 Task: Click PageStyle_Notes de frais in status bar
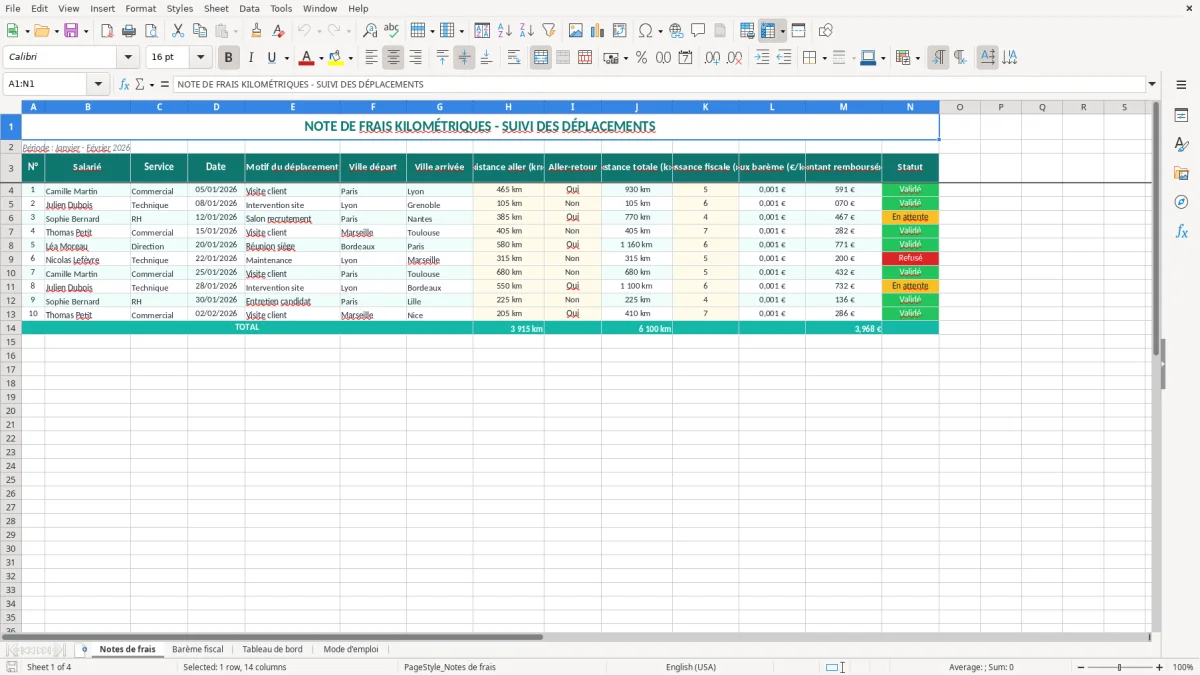[450, 667]
